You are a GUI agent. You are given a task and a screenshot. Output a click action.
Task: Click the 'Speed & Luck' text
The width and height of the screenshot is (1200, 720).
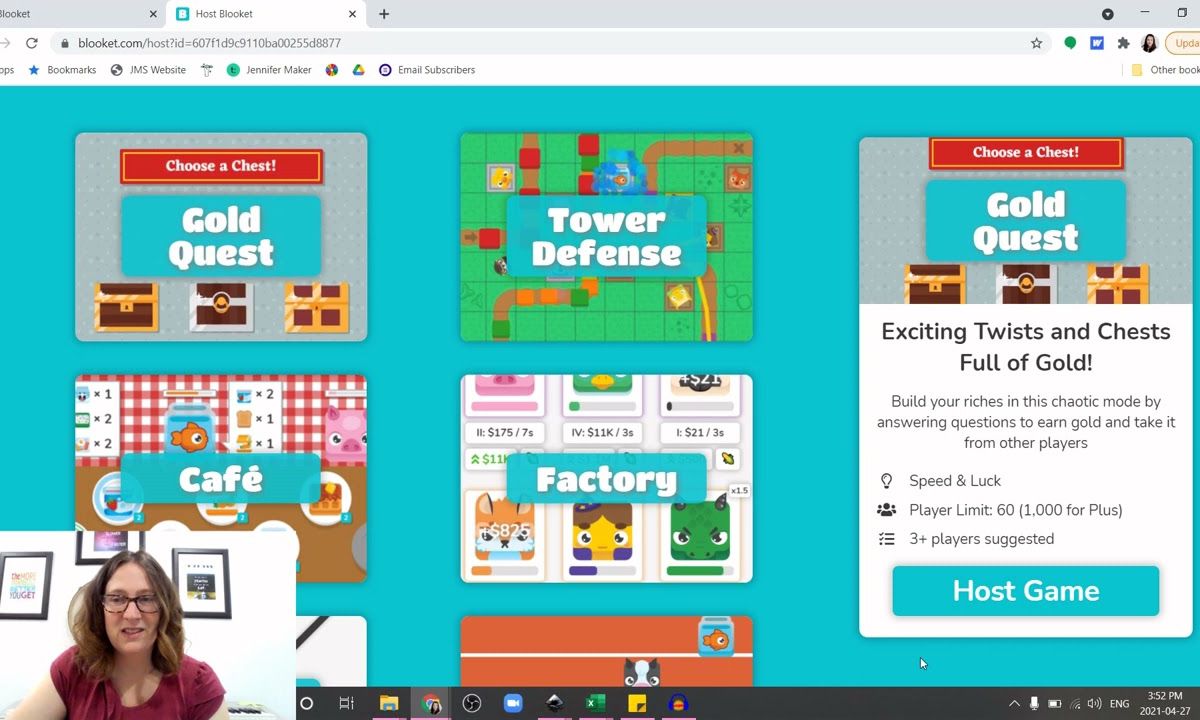(x=955, y=481)
